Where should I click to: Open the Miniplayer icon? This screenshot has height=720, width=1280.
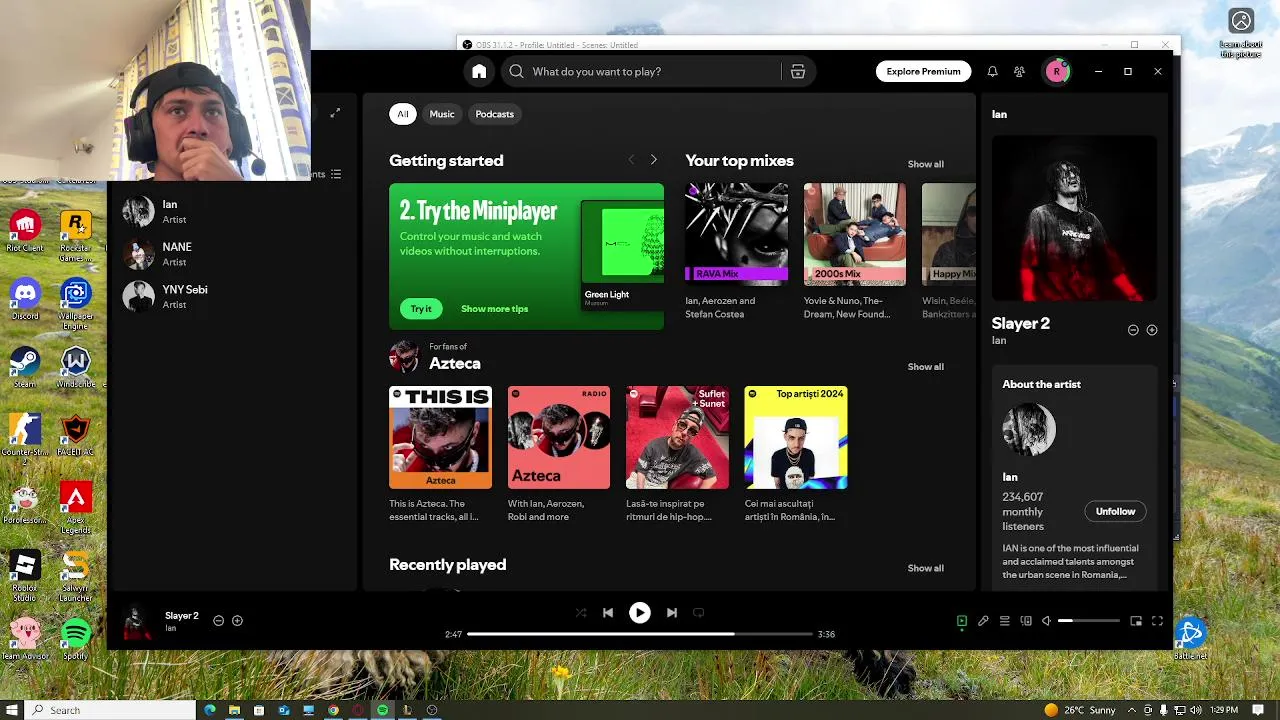(1136, 621)
